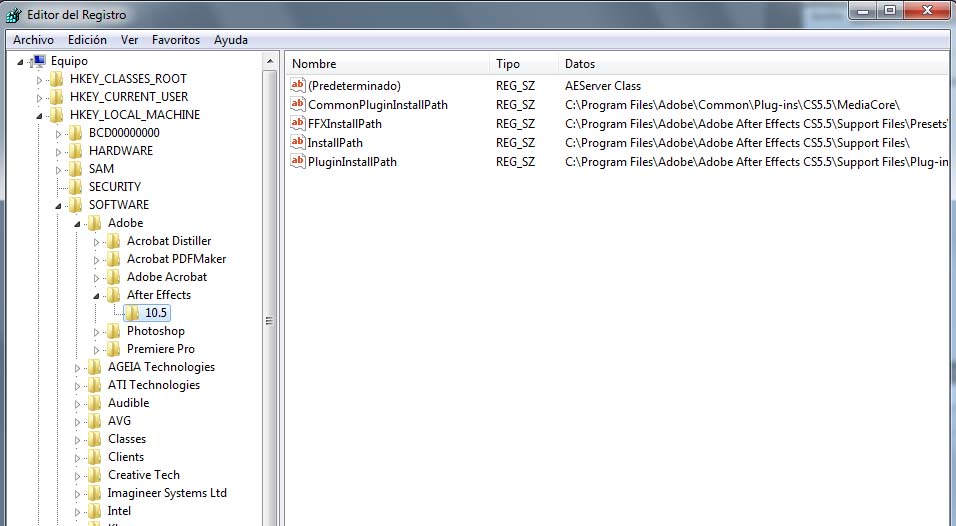
Task: Click the Registry Editor title bar icon
Action: (x=13, y=15)
